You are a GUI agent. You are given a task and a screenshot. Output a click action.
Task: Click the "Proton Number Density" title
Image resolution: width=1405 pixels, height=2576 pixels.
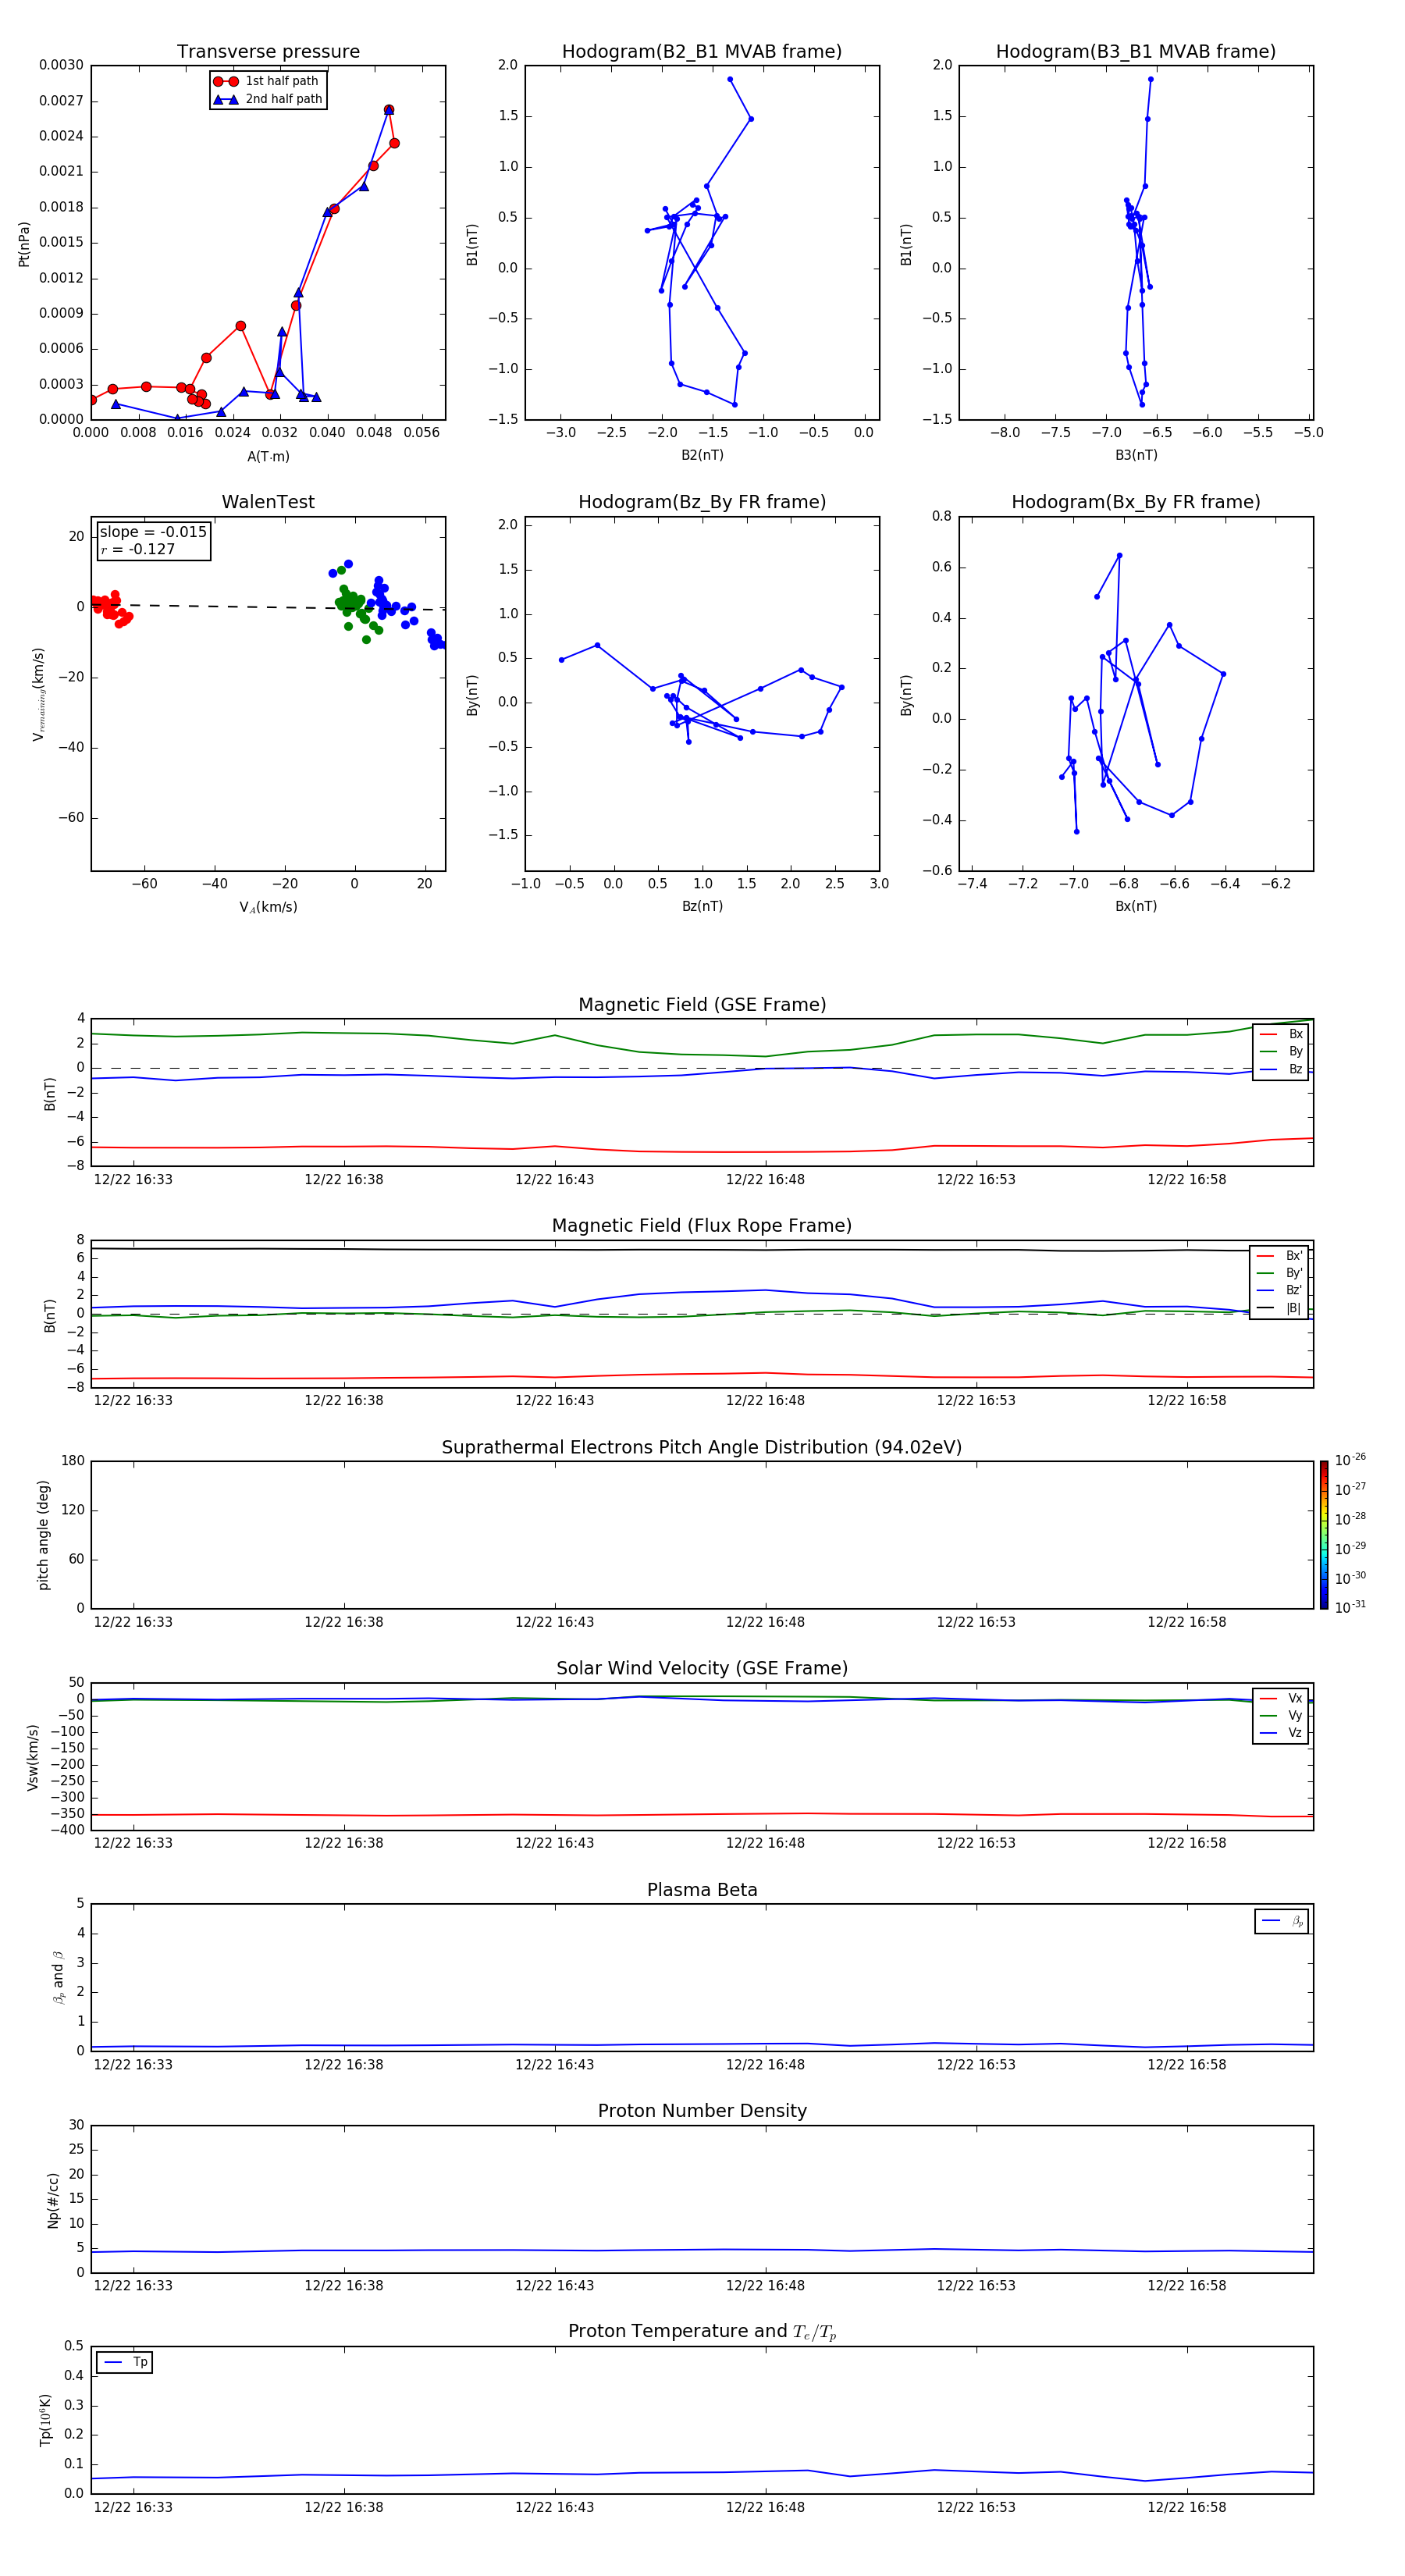point(702,2111)
